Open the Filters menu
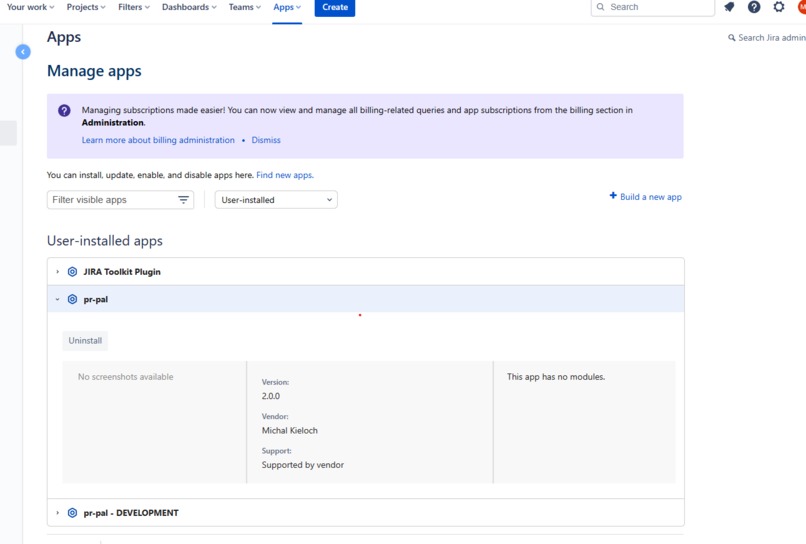The height and width of the screenshot is (544, 806). 134,7
